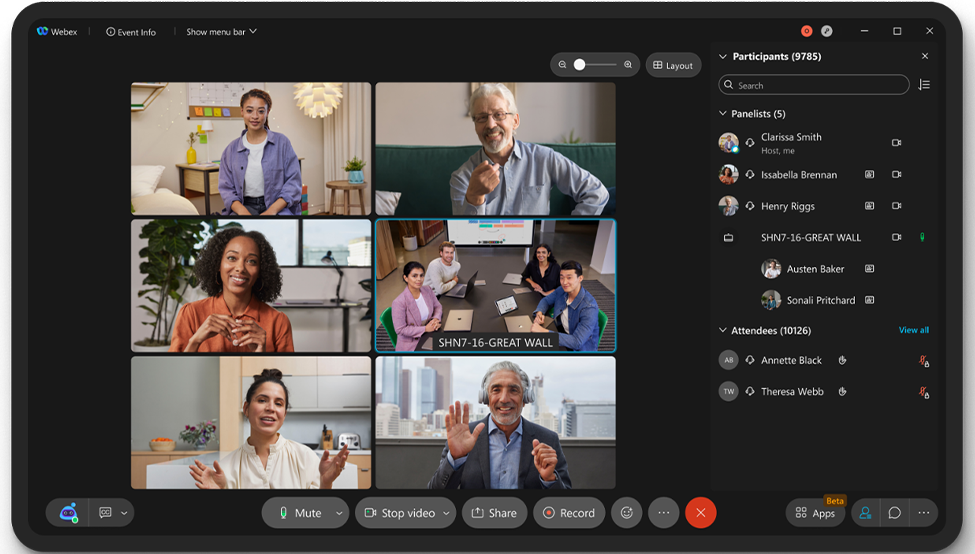Click Sonali Pritchard's contact card icon
This screenshot has width=975, height=554.
tap(869, 300)
